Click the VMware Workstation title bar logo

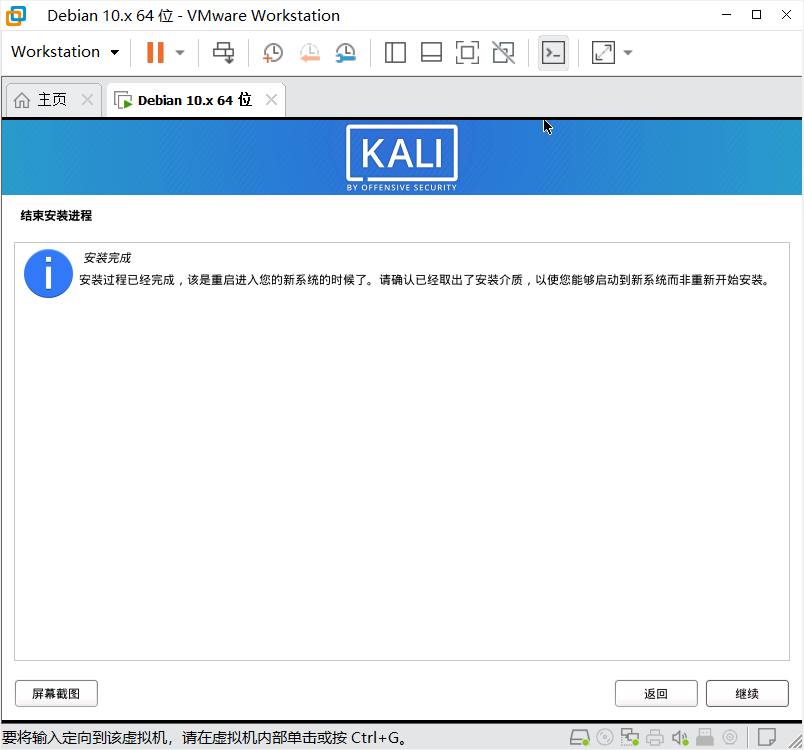[x=16, y=15]
